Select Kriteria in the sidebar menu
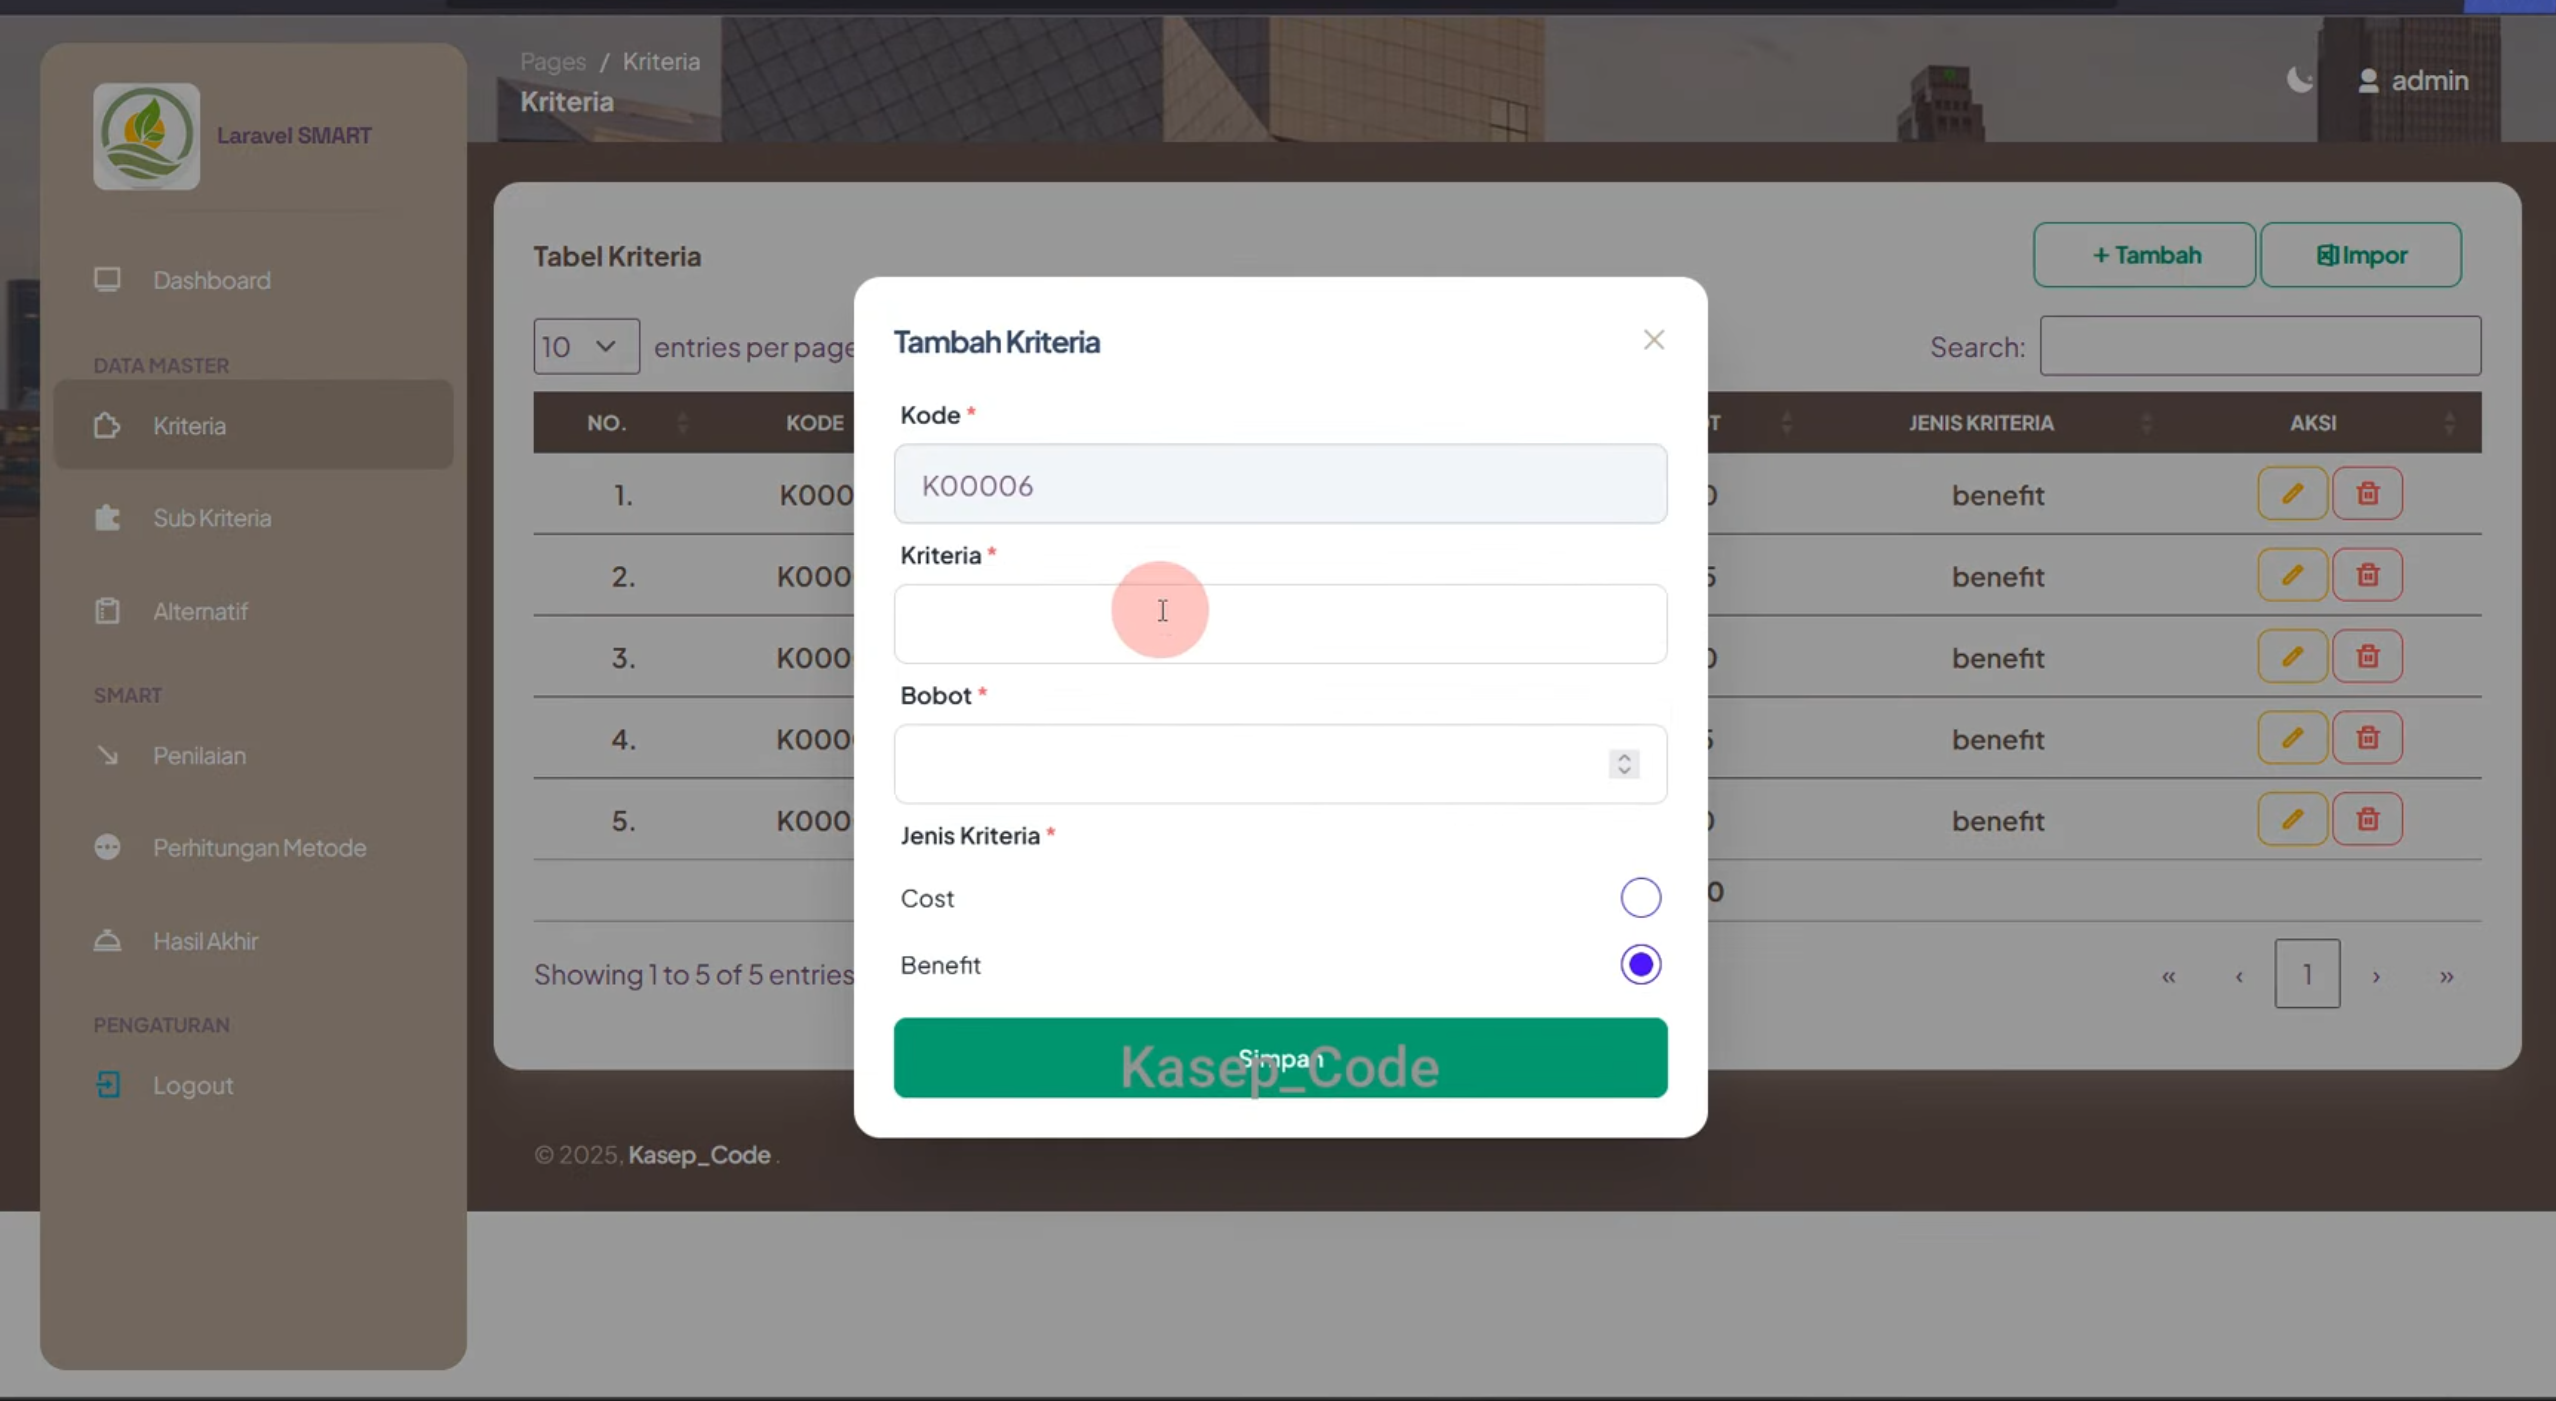 pyautogui.click(x=253, y=425)
